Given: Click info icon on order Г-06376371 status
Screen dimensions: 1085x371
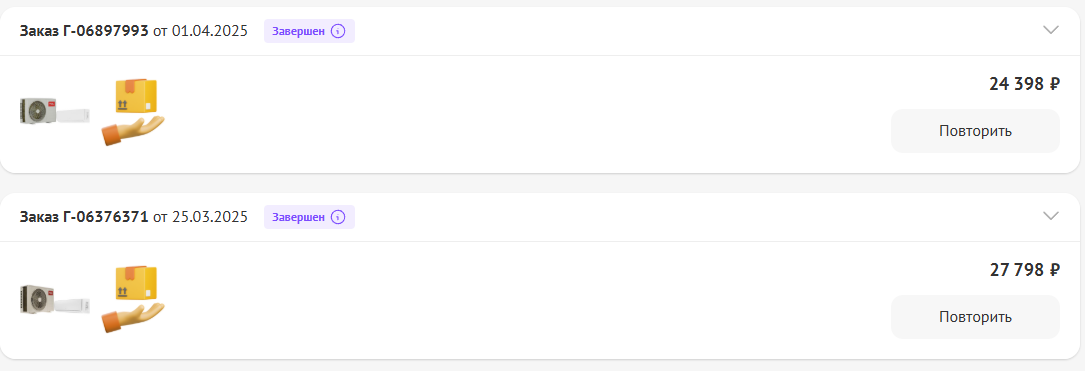Looking at the screenshot, I should [x=338, y=217].
